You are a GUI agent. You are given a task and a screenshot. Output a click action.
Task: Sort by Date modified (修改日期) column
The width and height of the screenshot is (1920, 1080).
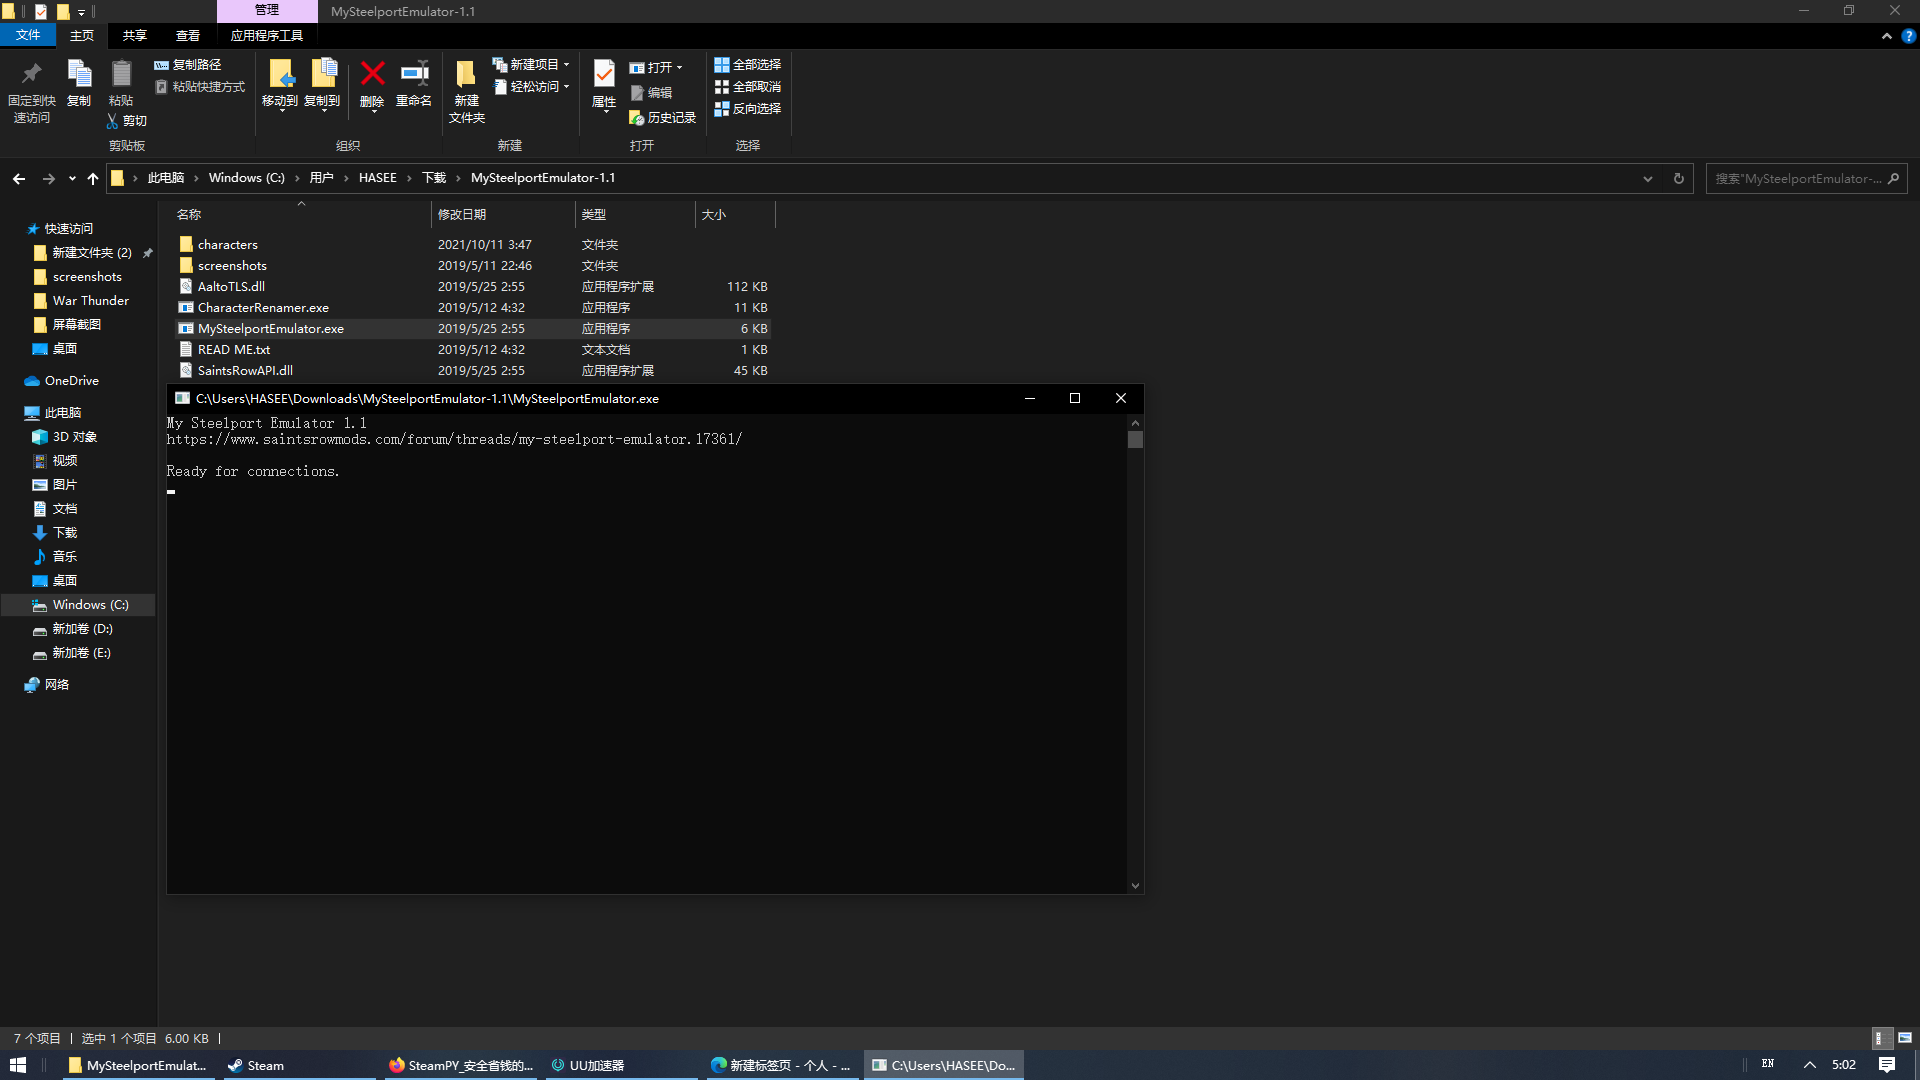click(503, 215)
